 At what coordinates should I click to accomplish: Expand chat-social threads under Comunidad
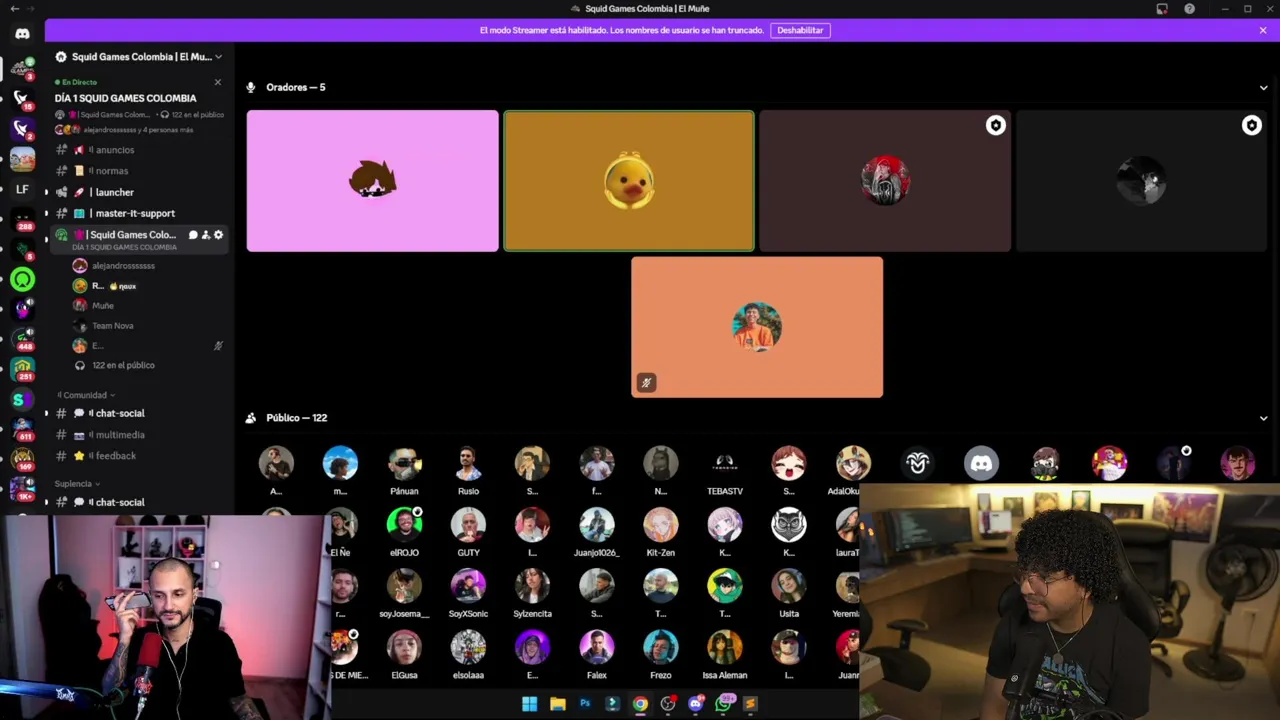pyautogui.click(x=46, y=413)
